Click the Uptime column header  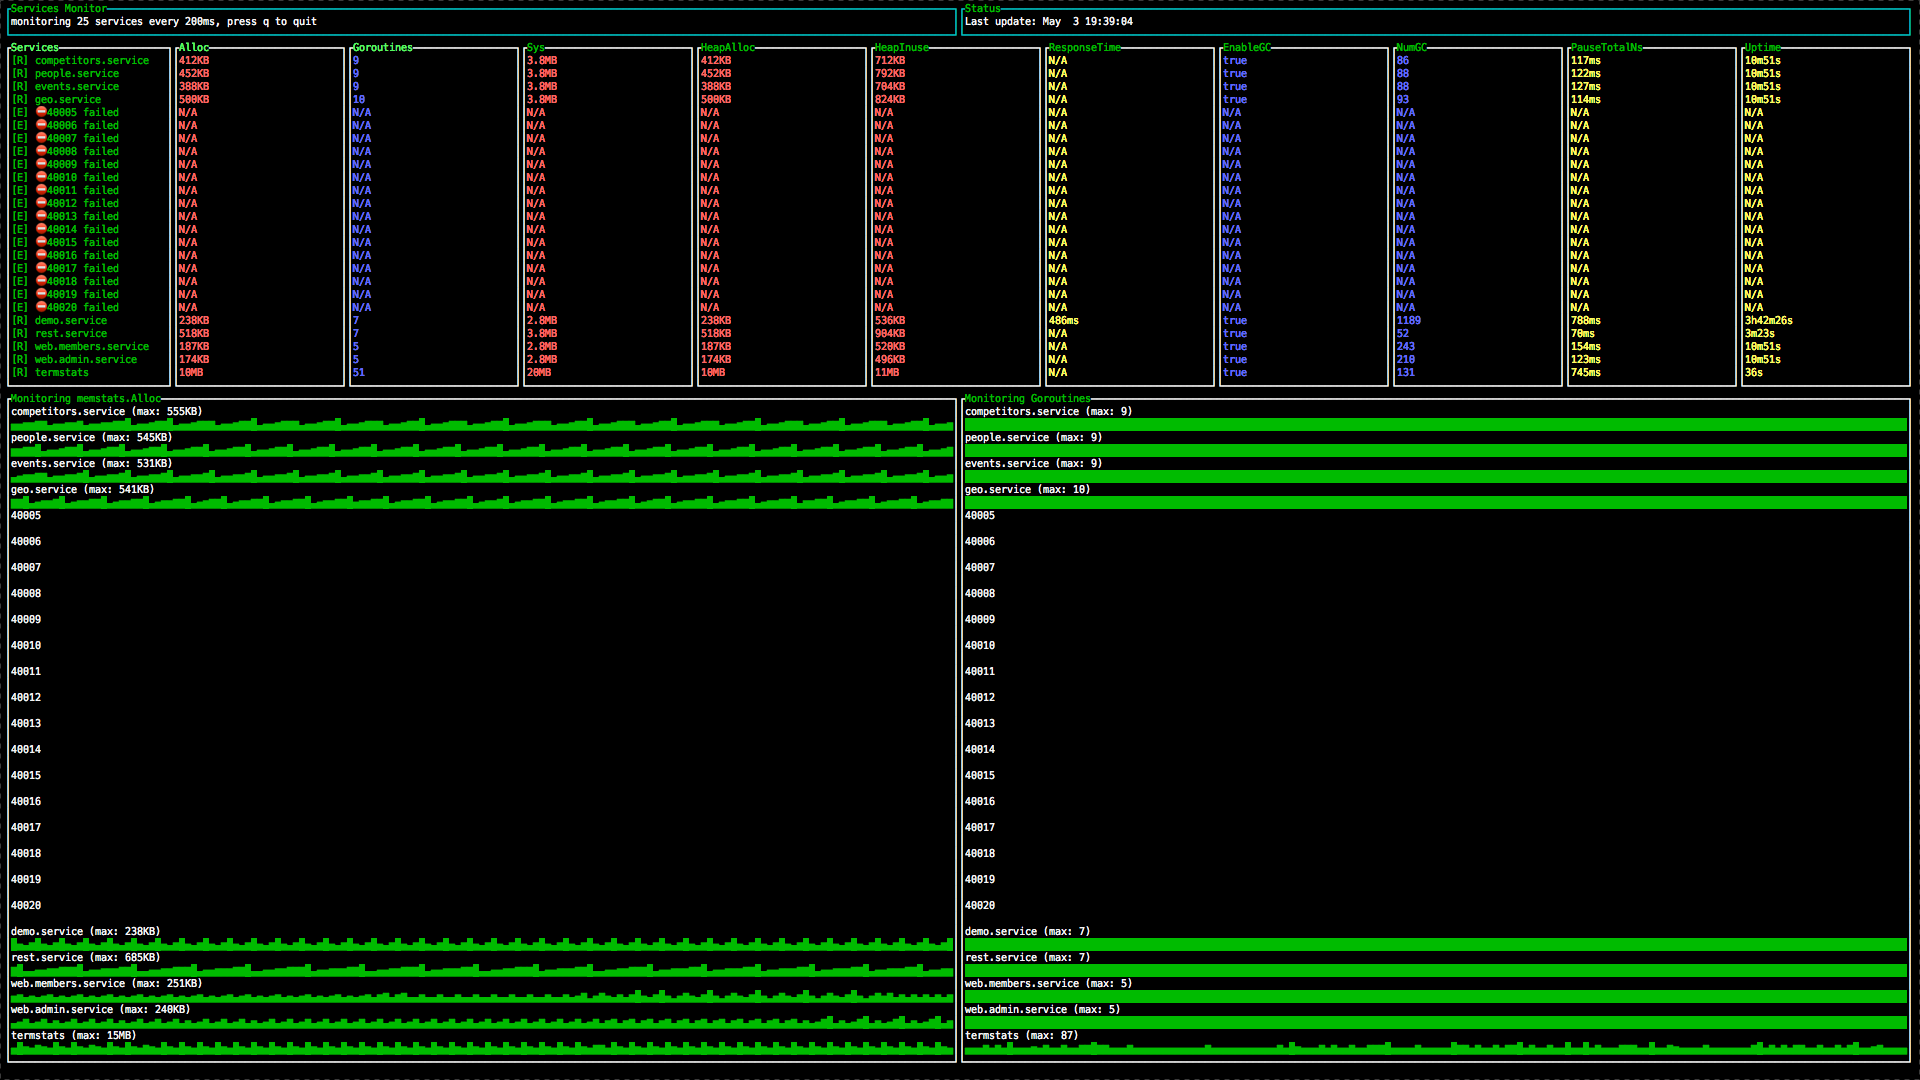click(1762, 48)
